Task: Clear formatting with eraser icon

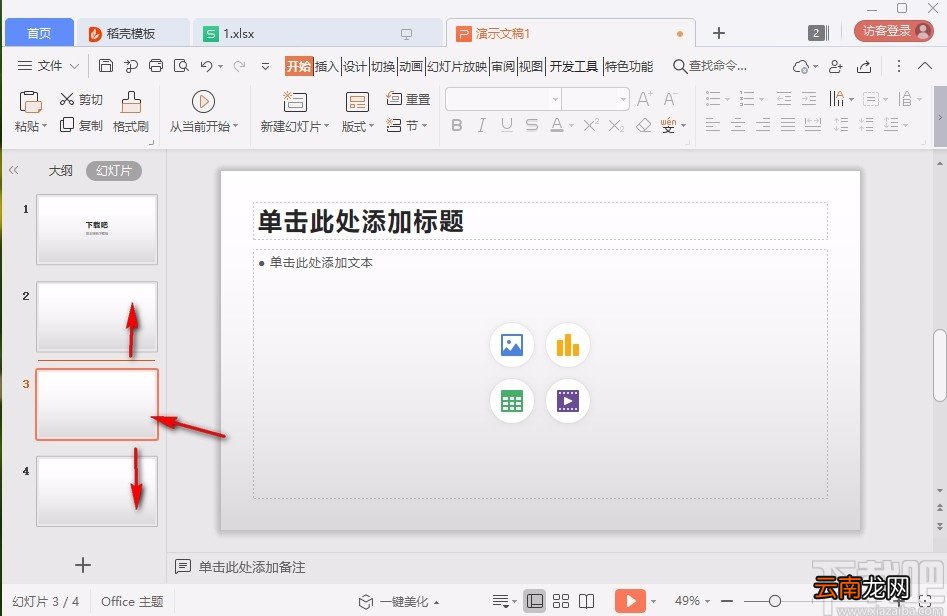Action: [x=644, y=125]
